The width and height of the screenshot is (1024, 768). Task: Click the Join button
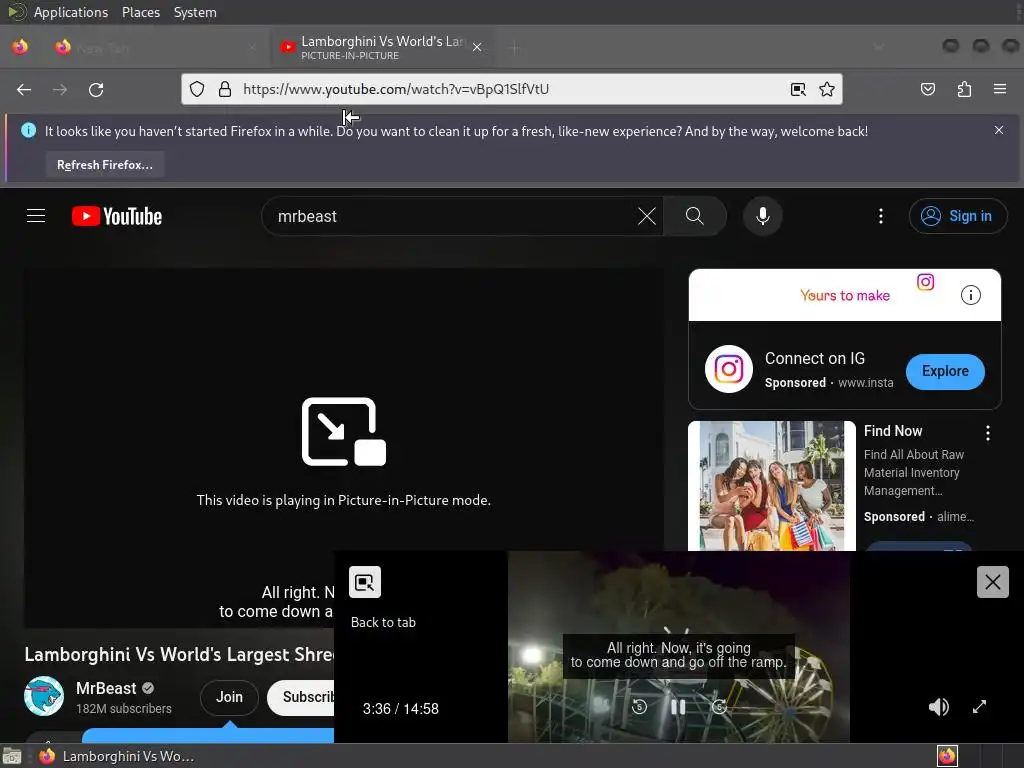click(x=229, y=697)
